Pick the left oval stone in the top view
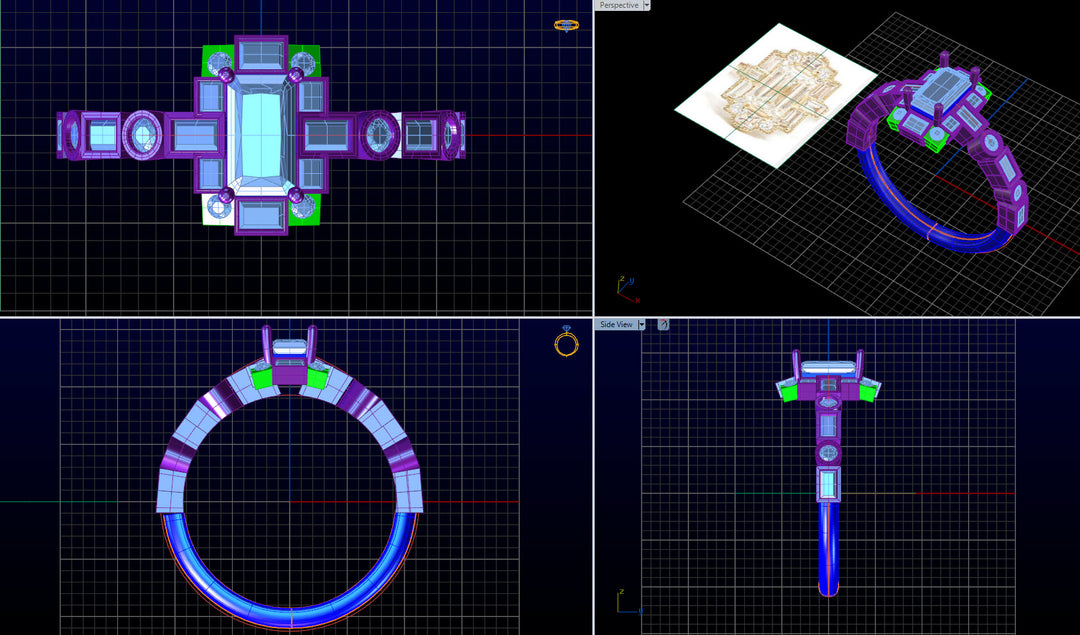 [x=142, y=134]
